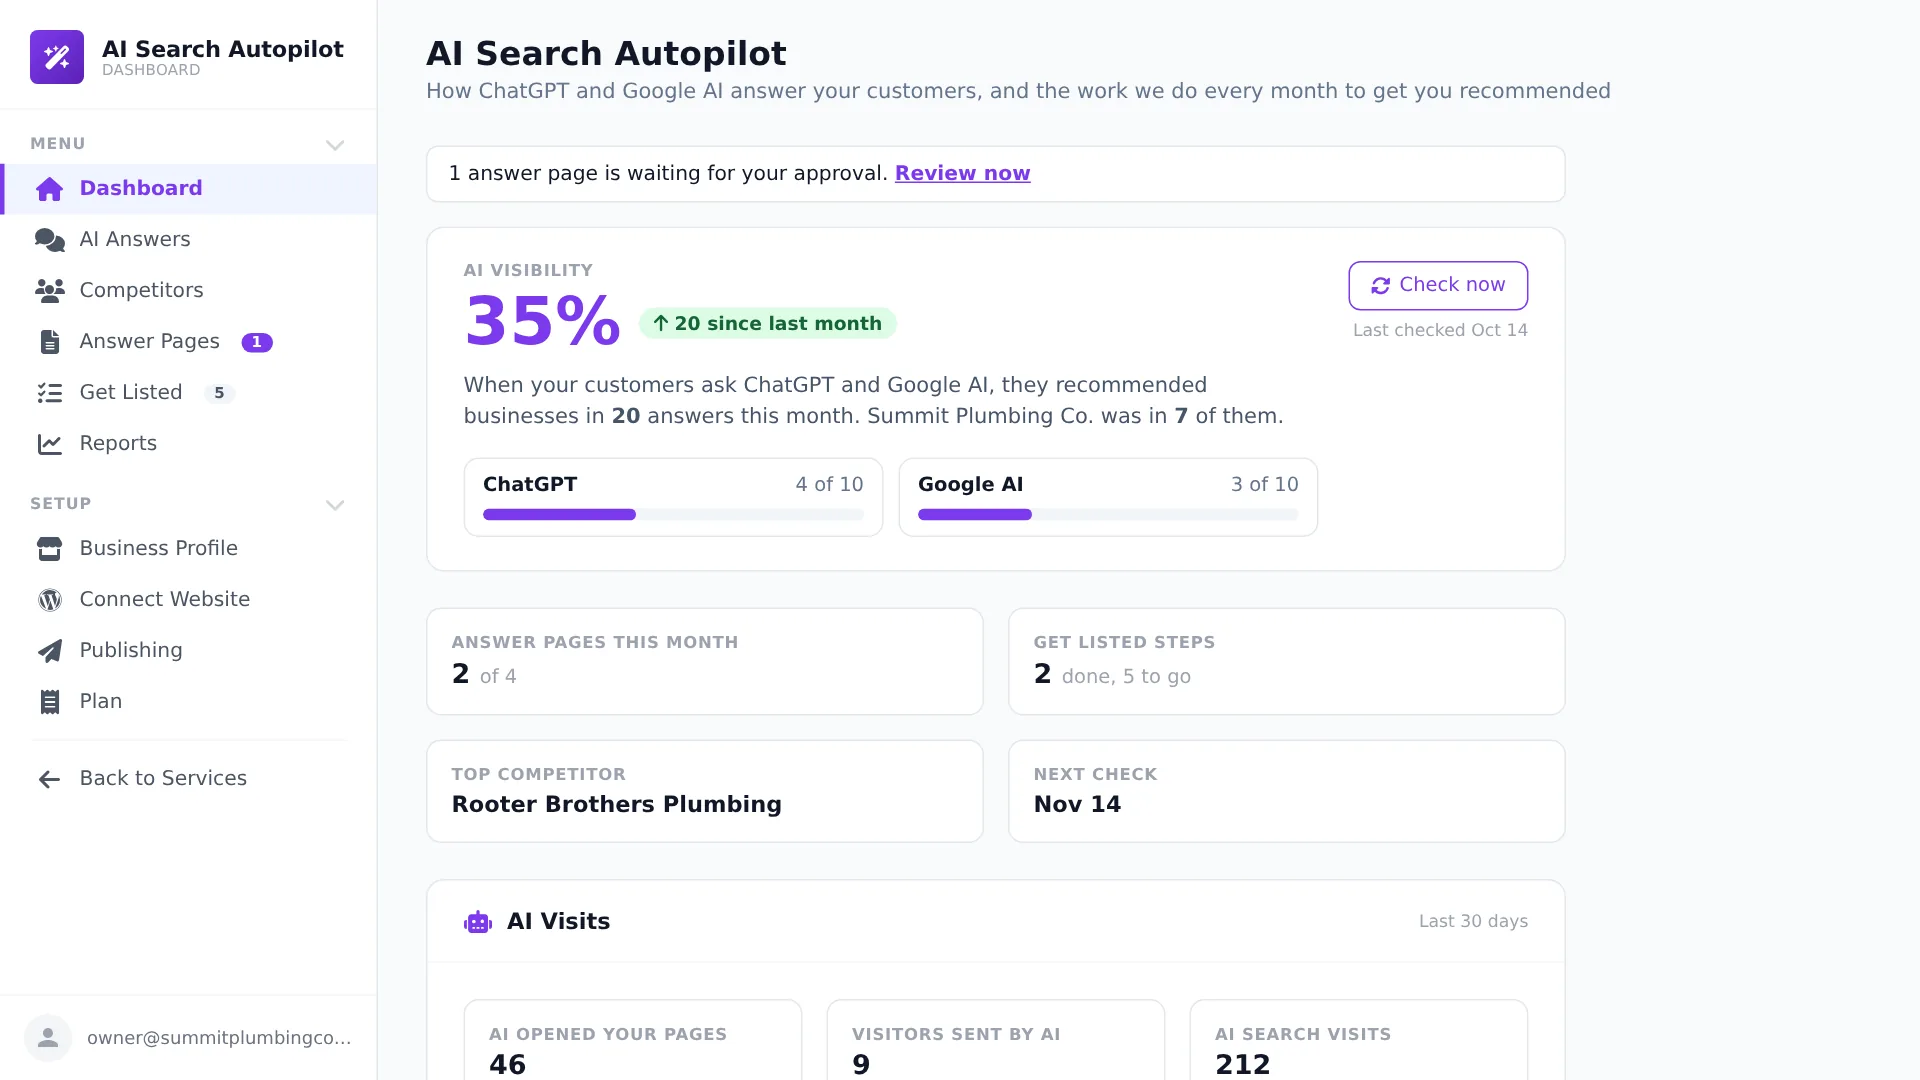Viewport: 1920px width, 1080px height.
Task: Go to Connect Website setup
Action: point(189,600)
